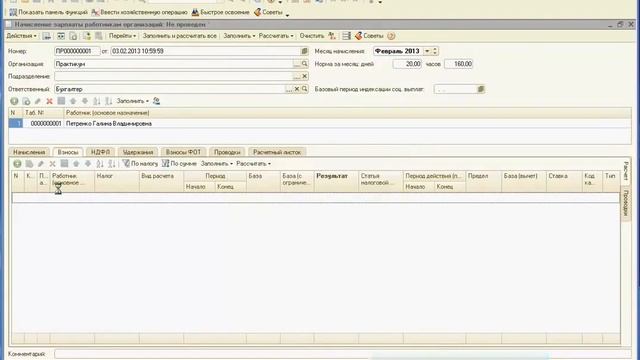640x360 pixels.
Task: Copy row icon in Взносы tab toolbar
Action: (x=29, y=164)
